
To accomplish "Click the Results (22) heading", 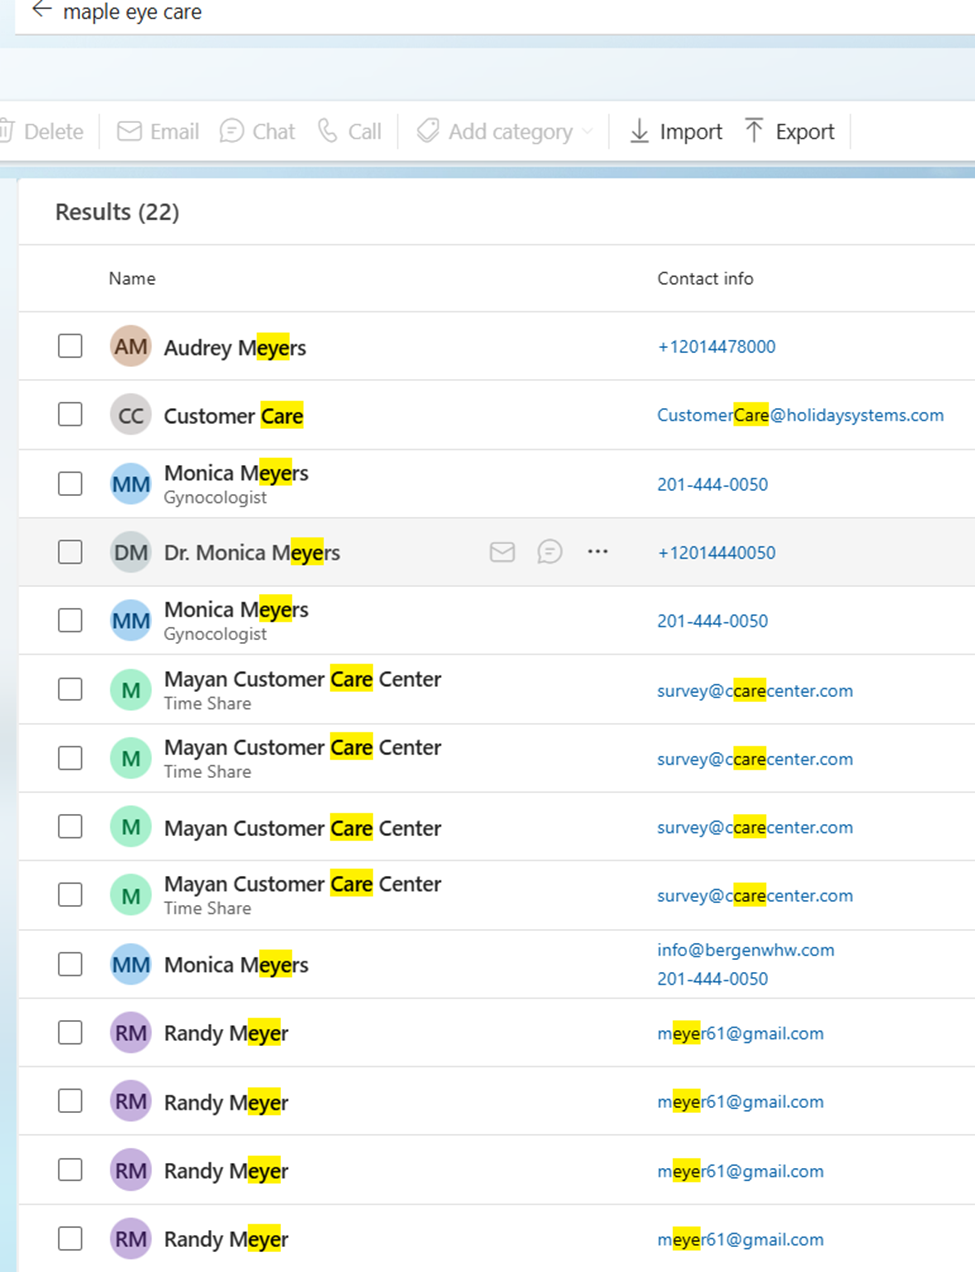I will (117, 212).
